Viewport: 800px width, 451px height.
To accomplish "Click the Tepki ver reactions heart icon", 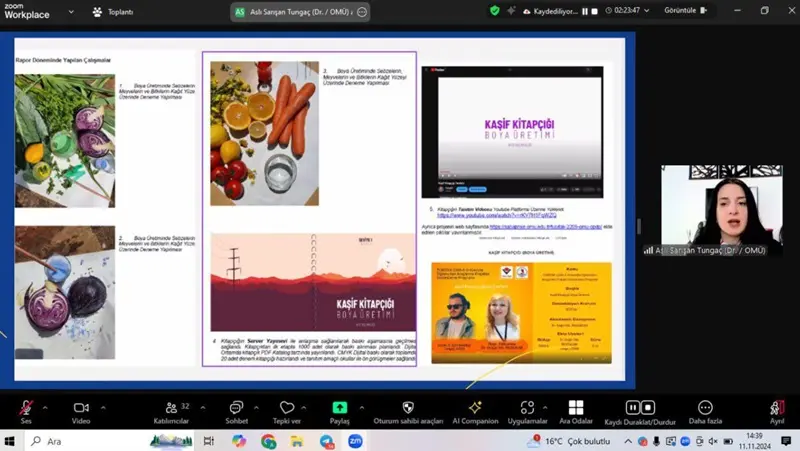I will pyautogui.click(x=287, y=409).
